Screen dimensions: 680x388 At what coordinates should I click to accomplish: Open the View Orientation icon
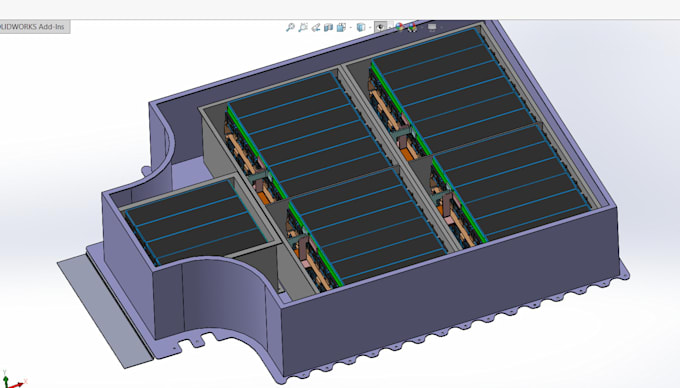(x=341, y=27)
